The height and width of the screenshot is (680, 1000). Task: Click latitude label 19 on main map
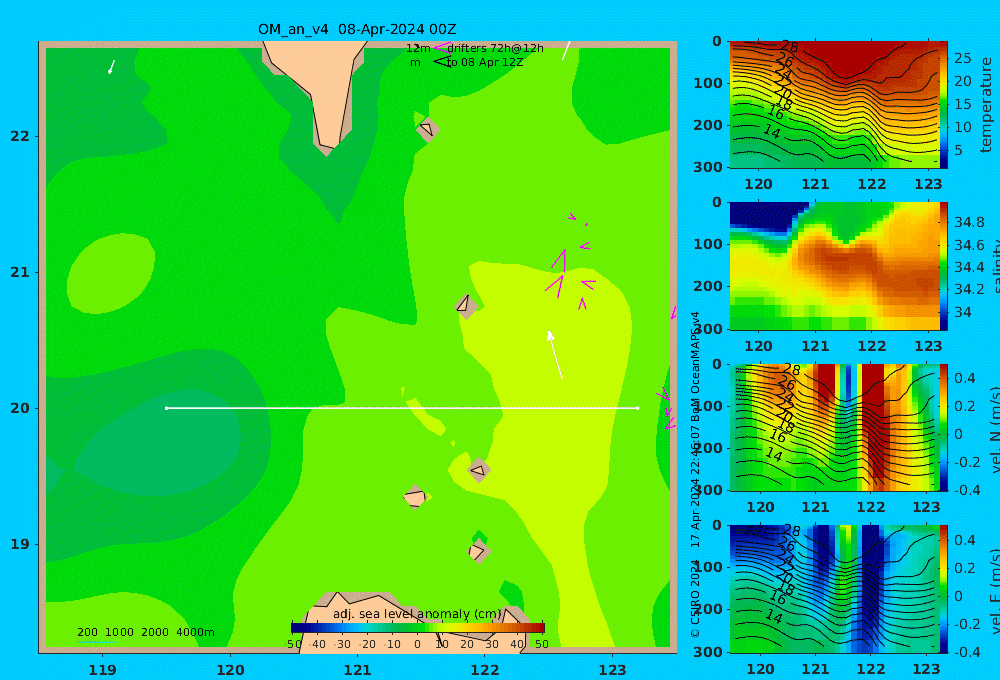coord(20,544)
